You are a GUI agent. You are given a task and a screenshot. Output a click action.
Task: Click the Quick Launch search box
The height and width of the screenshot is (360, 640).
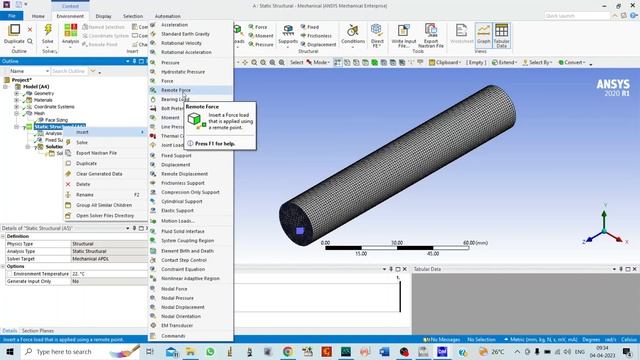(x=577, y=16)
